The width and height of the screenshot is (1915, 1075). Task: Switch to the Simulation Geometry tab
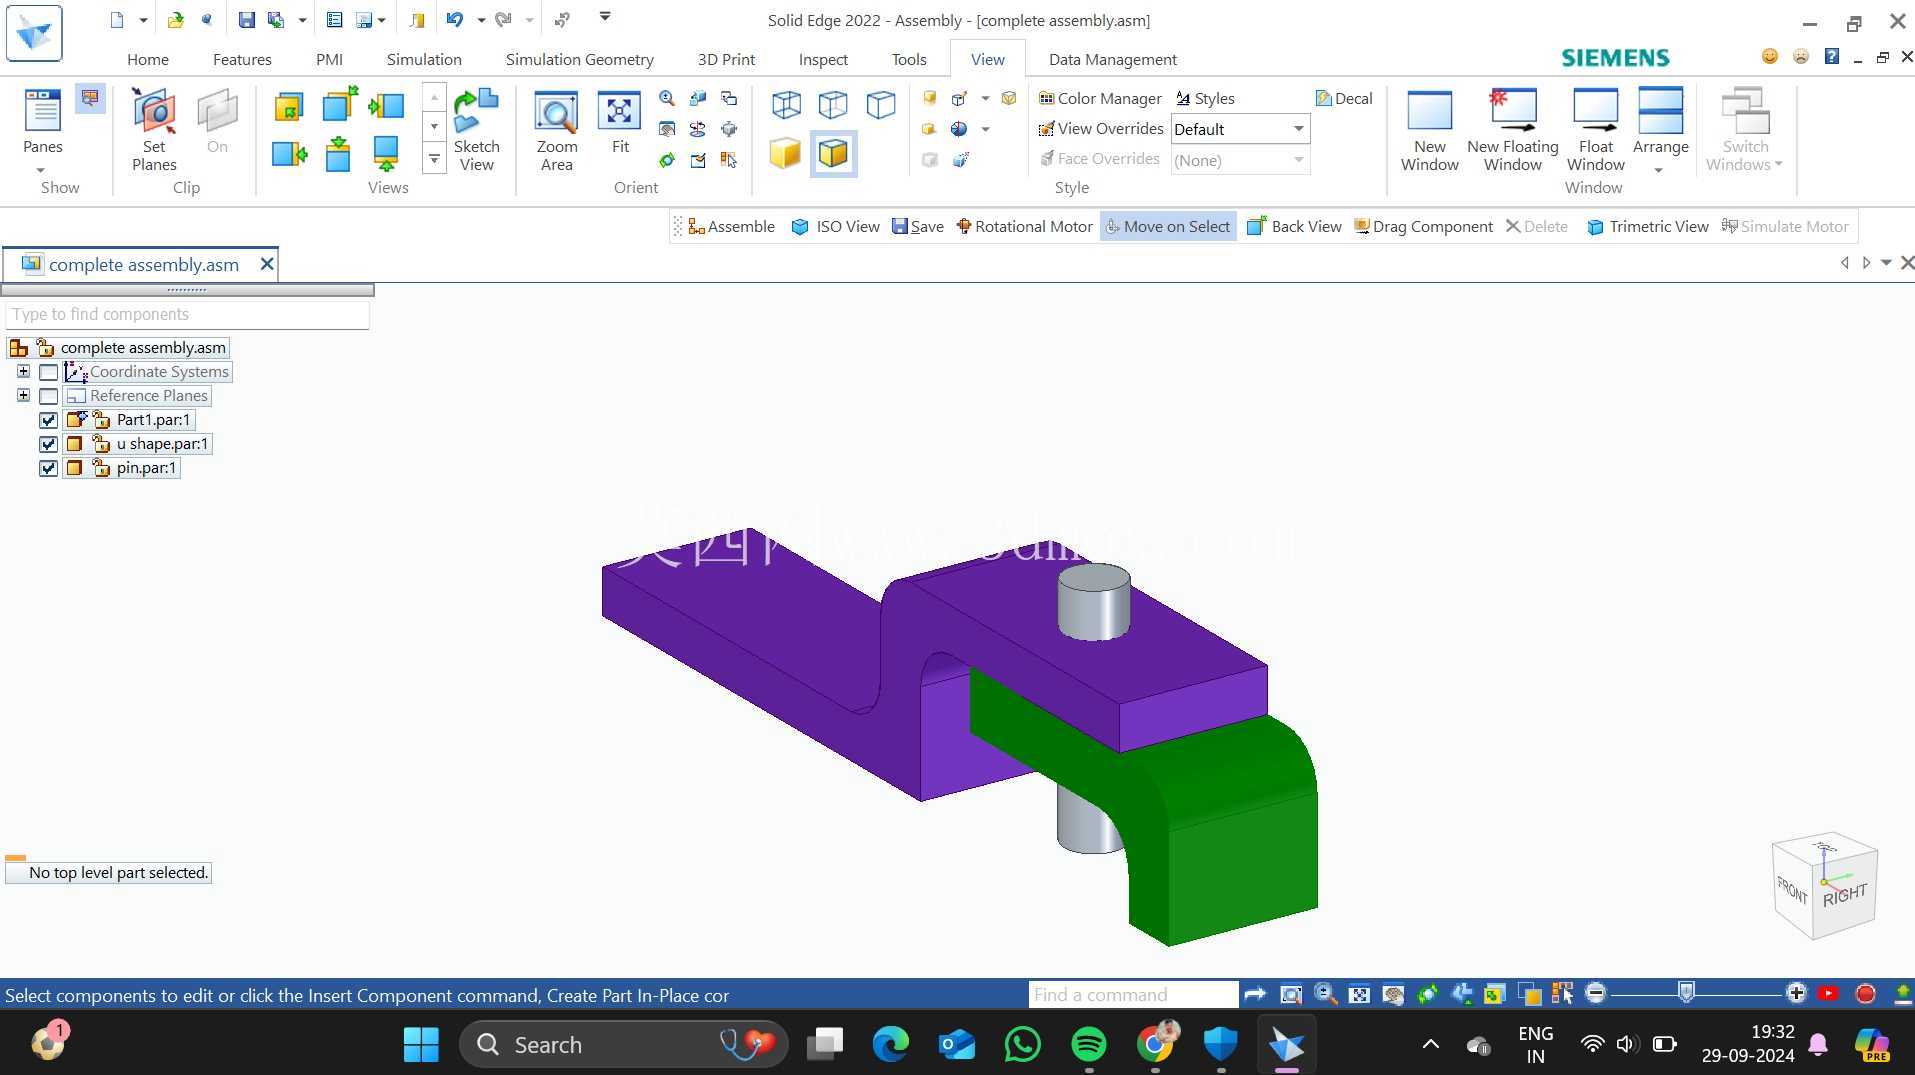(x=580, y=59)
